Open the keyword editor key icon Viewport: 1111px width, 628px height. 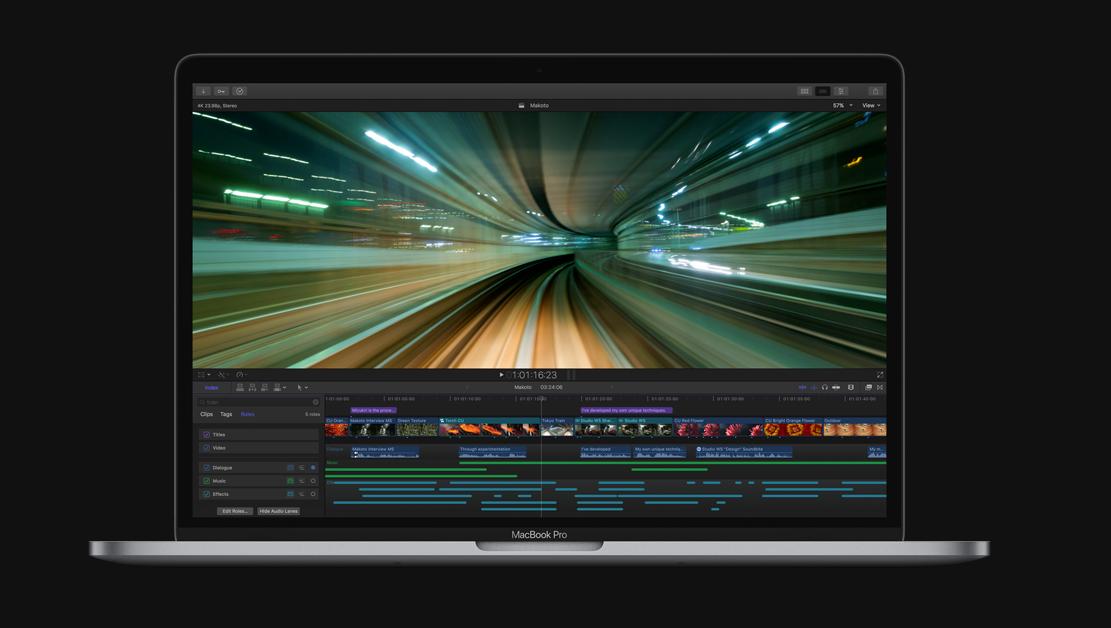pyautogui.click(x=222, y=91)
